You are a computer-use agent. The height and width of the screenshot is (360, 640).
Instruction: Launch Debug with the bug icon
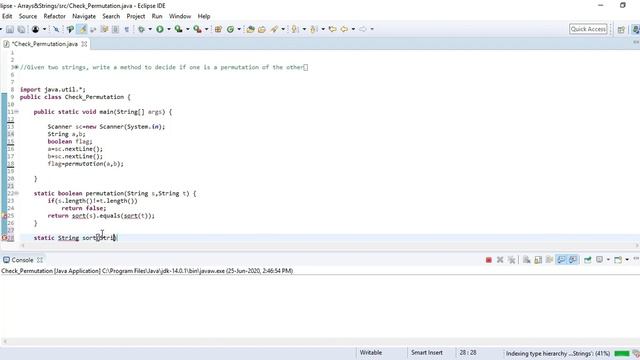141,29
